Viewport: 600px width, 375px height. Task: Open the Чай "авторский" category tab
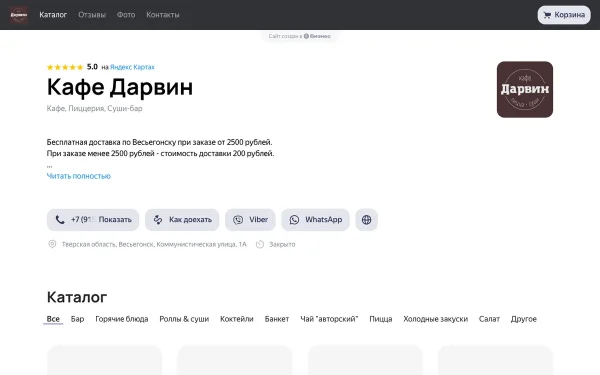[329, 319]
